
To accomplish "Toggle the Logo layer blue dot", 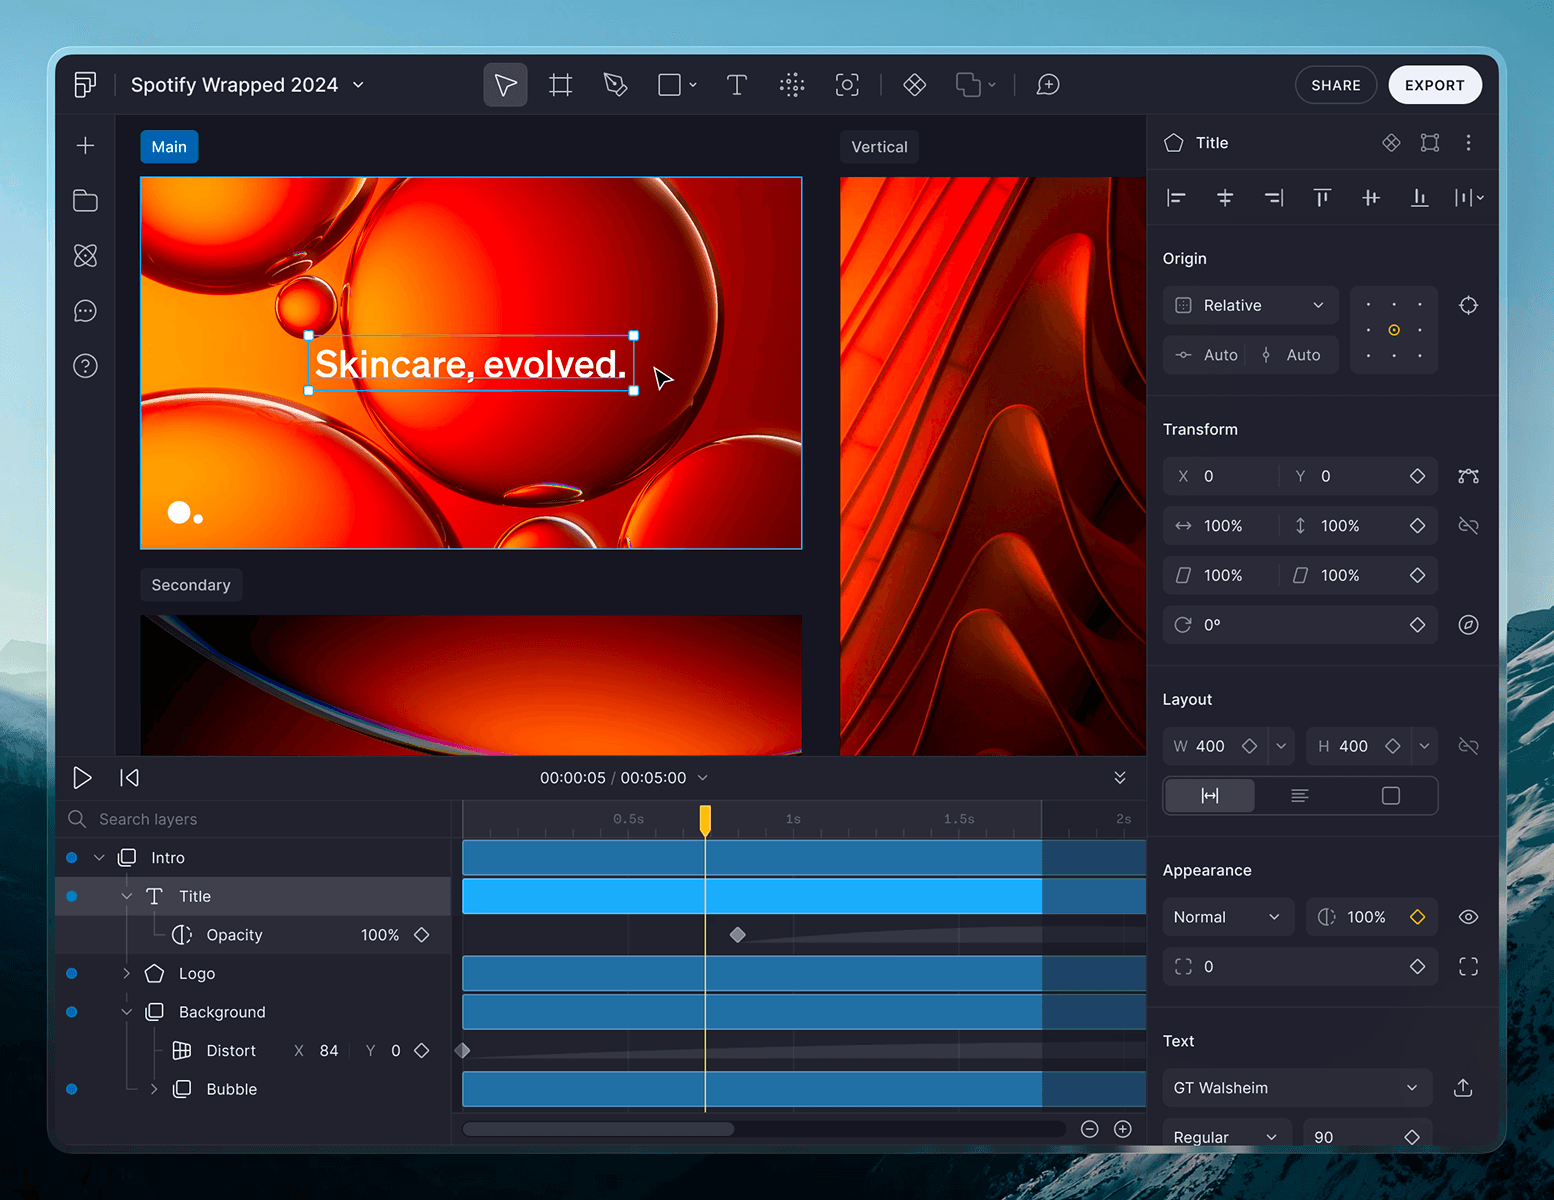I will (x=72, y=974).
